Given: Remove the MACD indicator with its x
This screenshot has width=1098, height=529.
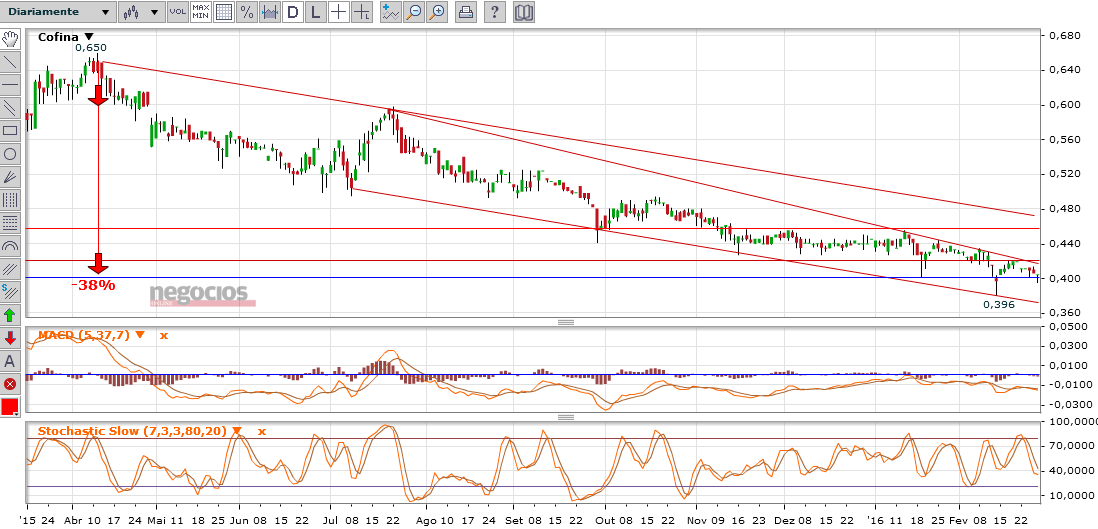Looking at the screenshot, I should [164, 335].
